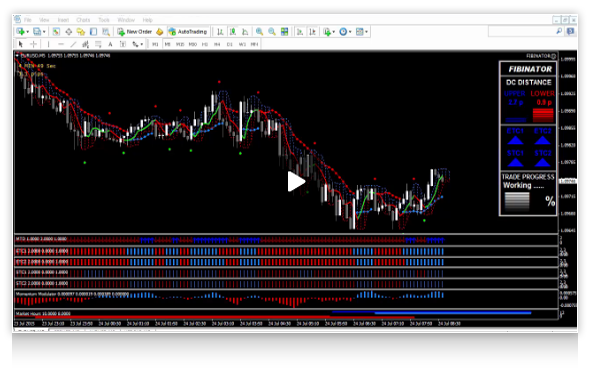Open the File menu
591x373 pixels.
28,20
